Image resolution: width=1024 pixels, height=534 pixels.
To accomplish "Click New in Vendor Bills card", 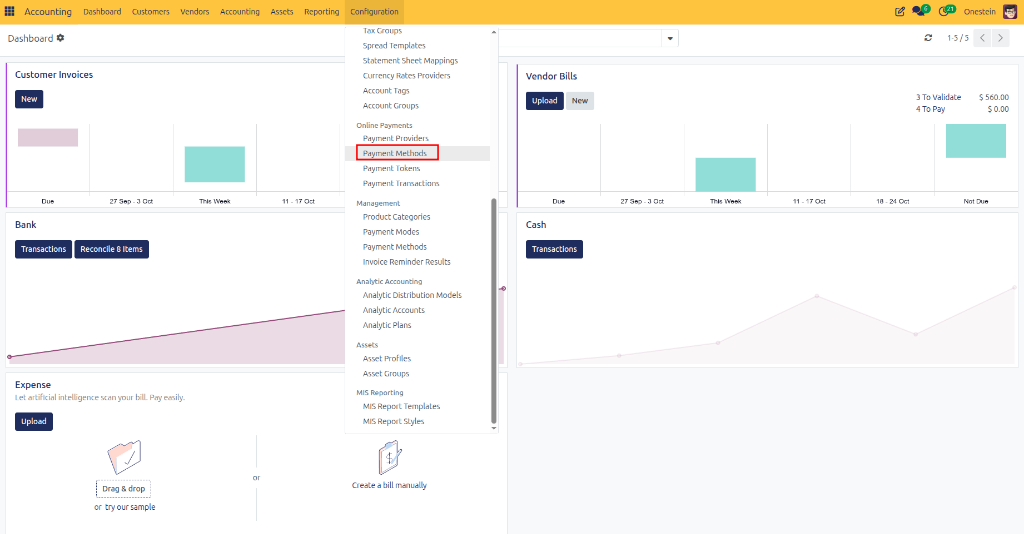I will point(580,101).
